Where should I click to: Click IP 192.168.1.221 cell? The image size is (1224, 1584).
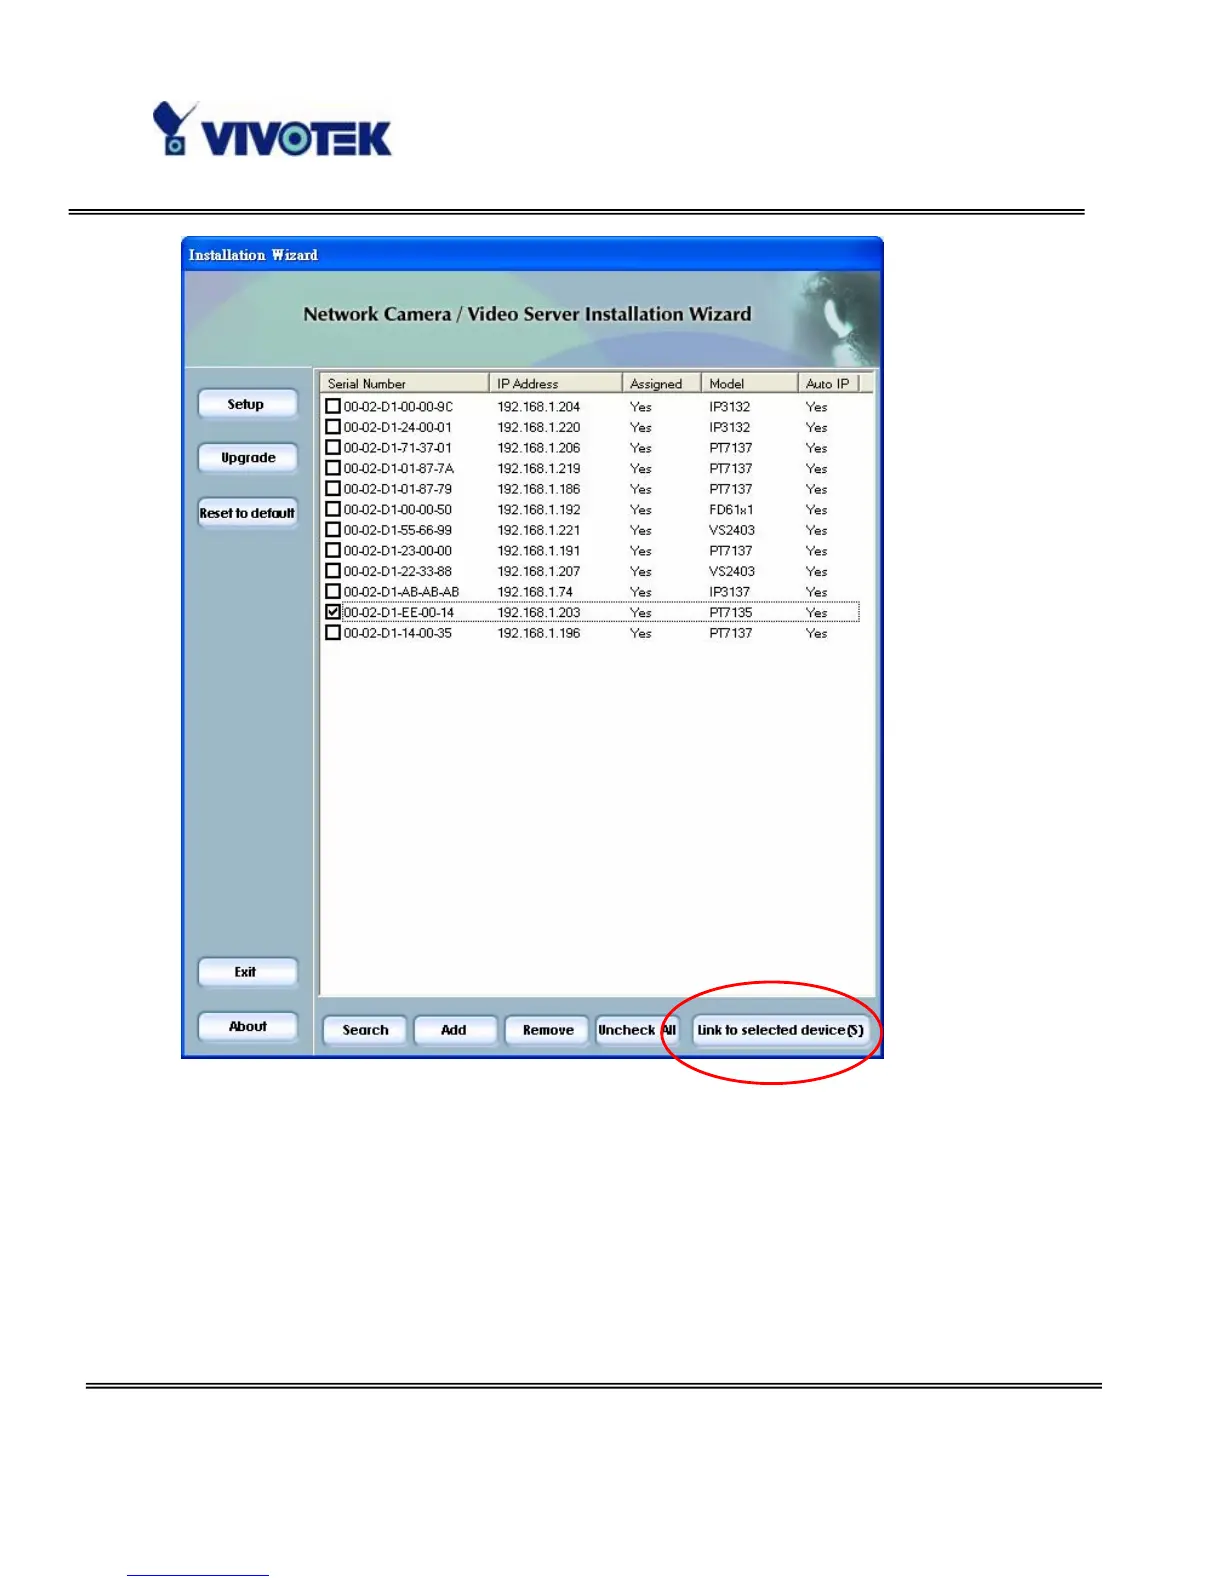pyautogui.click(x=539, y=530)
